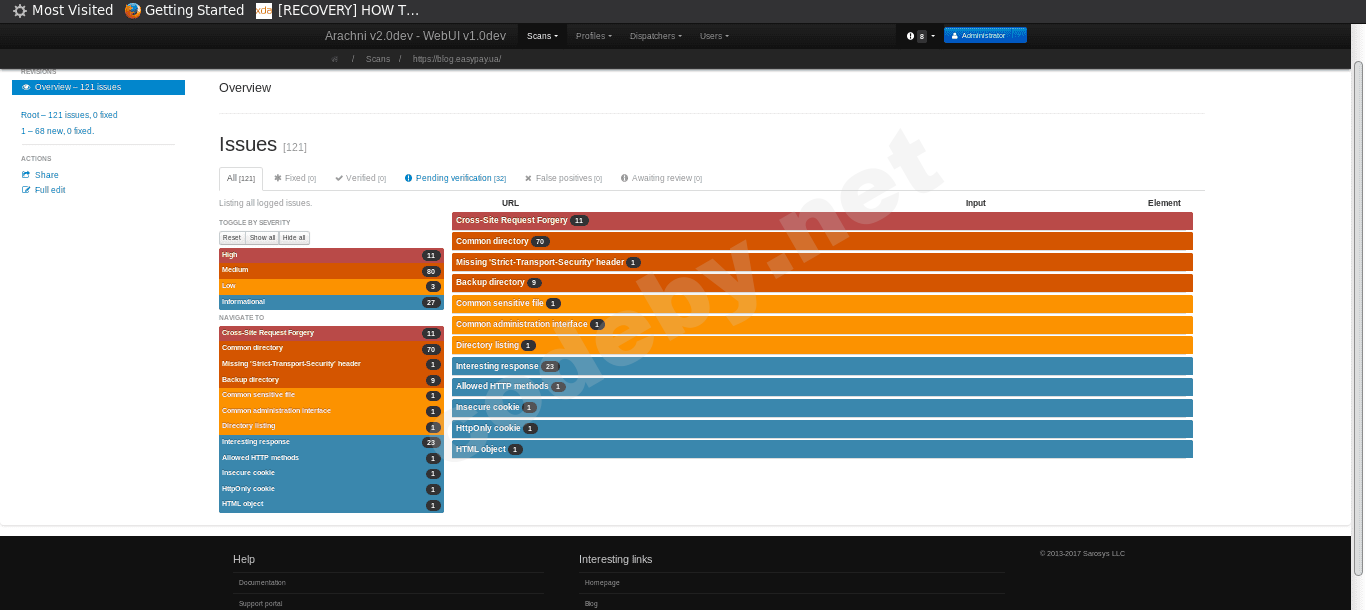Navigate to Interesting response in sidebar list
Screen dimensions: 1366x610
[x=331, y=442]
